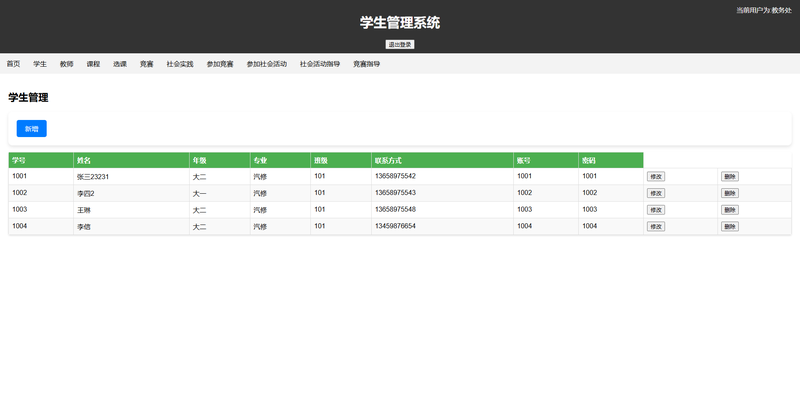
Task: Click the 学号 column header
Action: [x=41, y=160]
